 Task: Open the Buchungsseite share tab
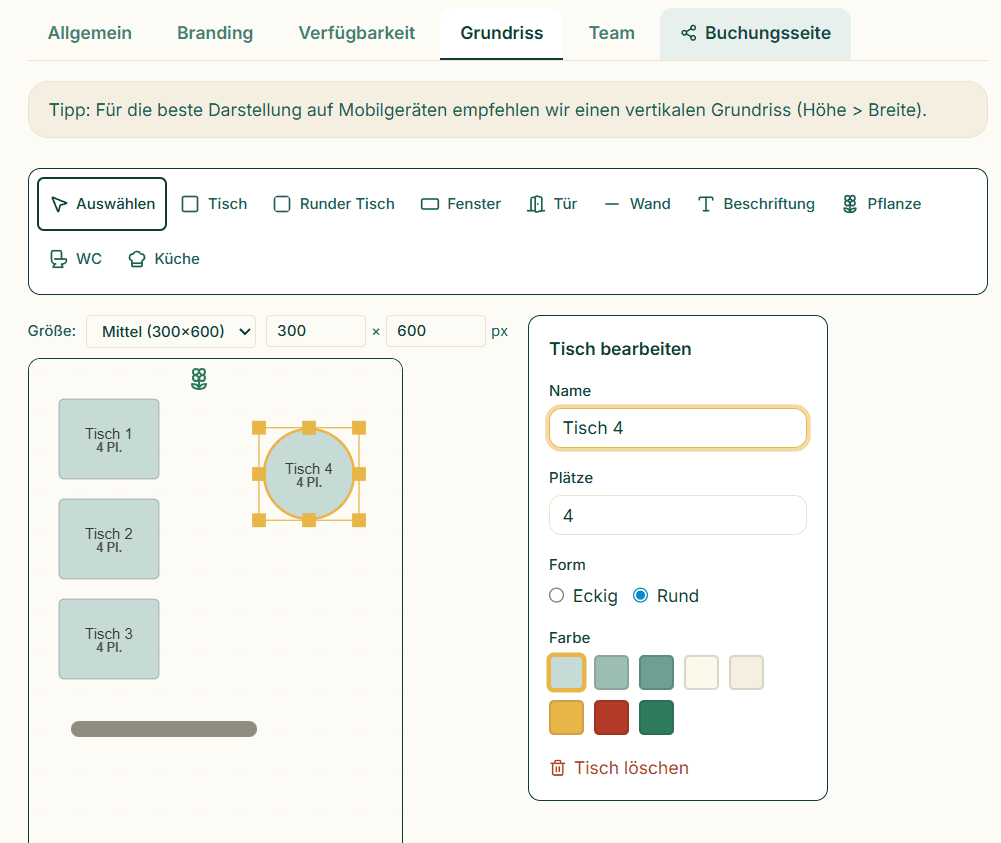[755, 33]
